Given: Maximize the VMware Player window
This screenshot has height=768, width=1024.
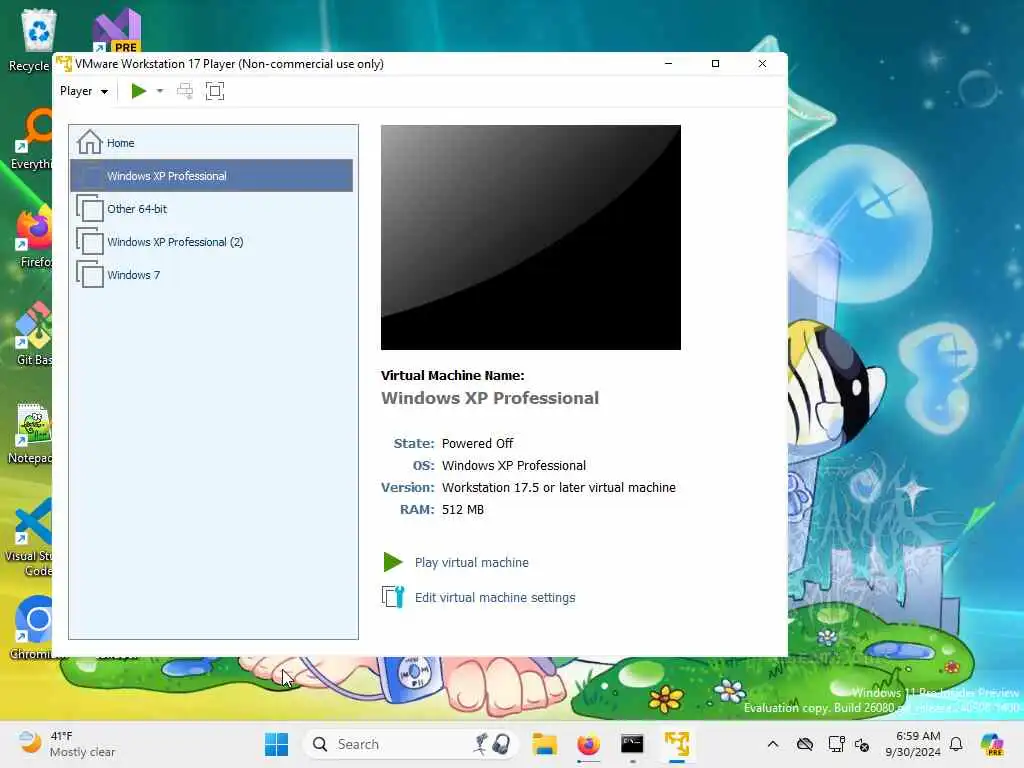Looking at the screenshot, I should (715, 63).
